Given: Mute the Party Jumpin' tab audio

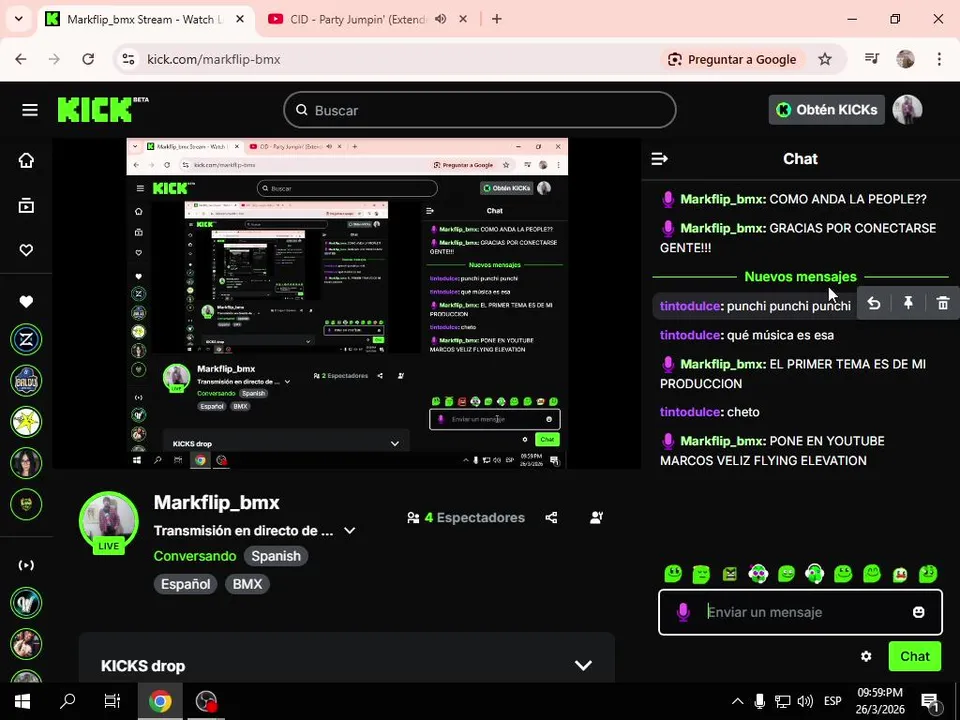Looking at the screenshot, I should click(440, 19).
